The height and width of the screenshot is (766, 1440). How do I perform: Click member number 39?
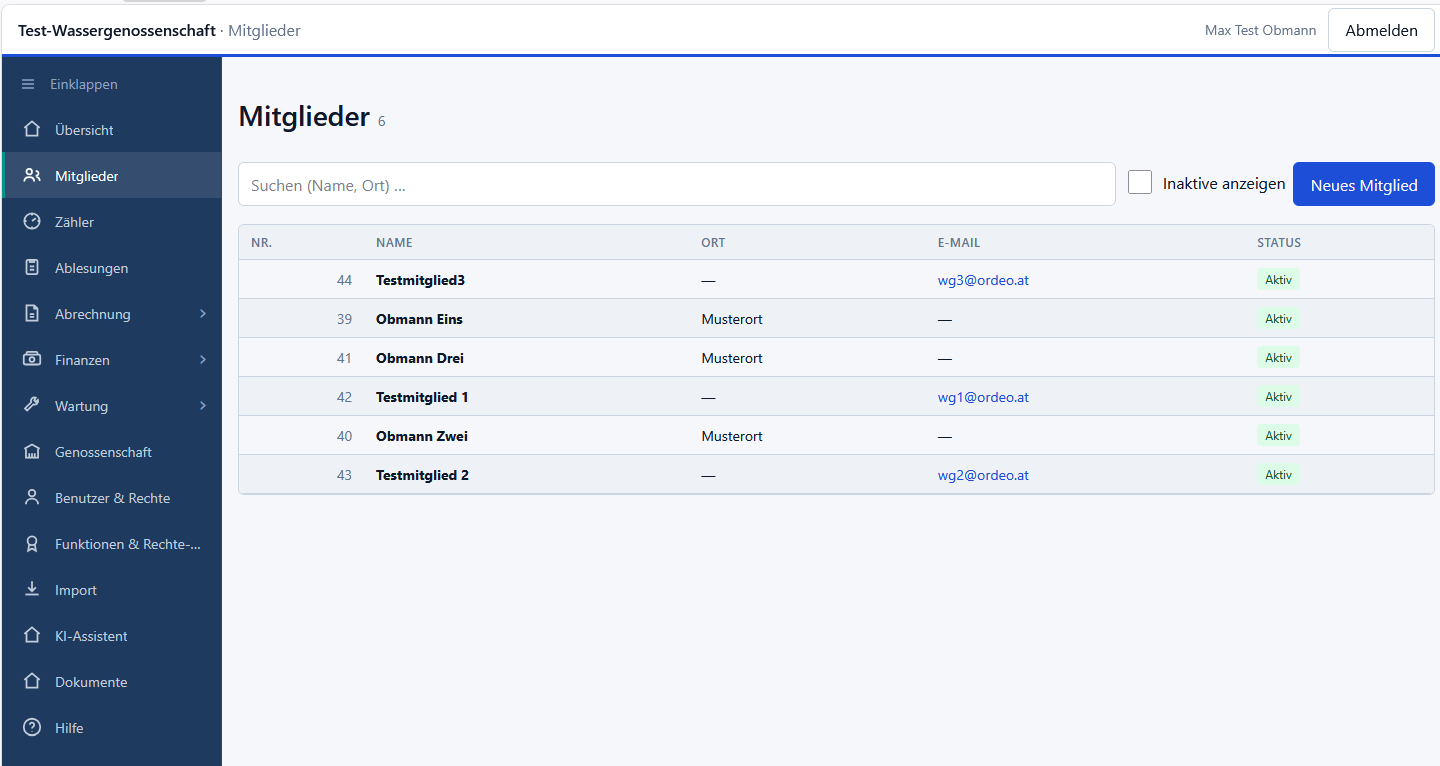344,319
